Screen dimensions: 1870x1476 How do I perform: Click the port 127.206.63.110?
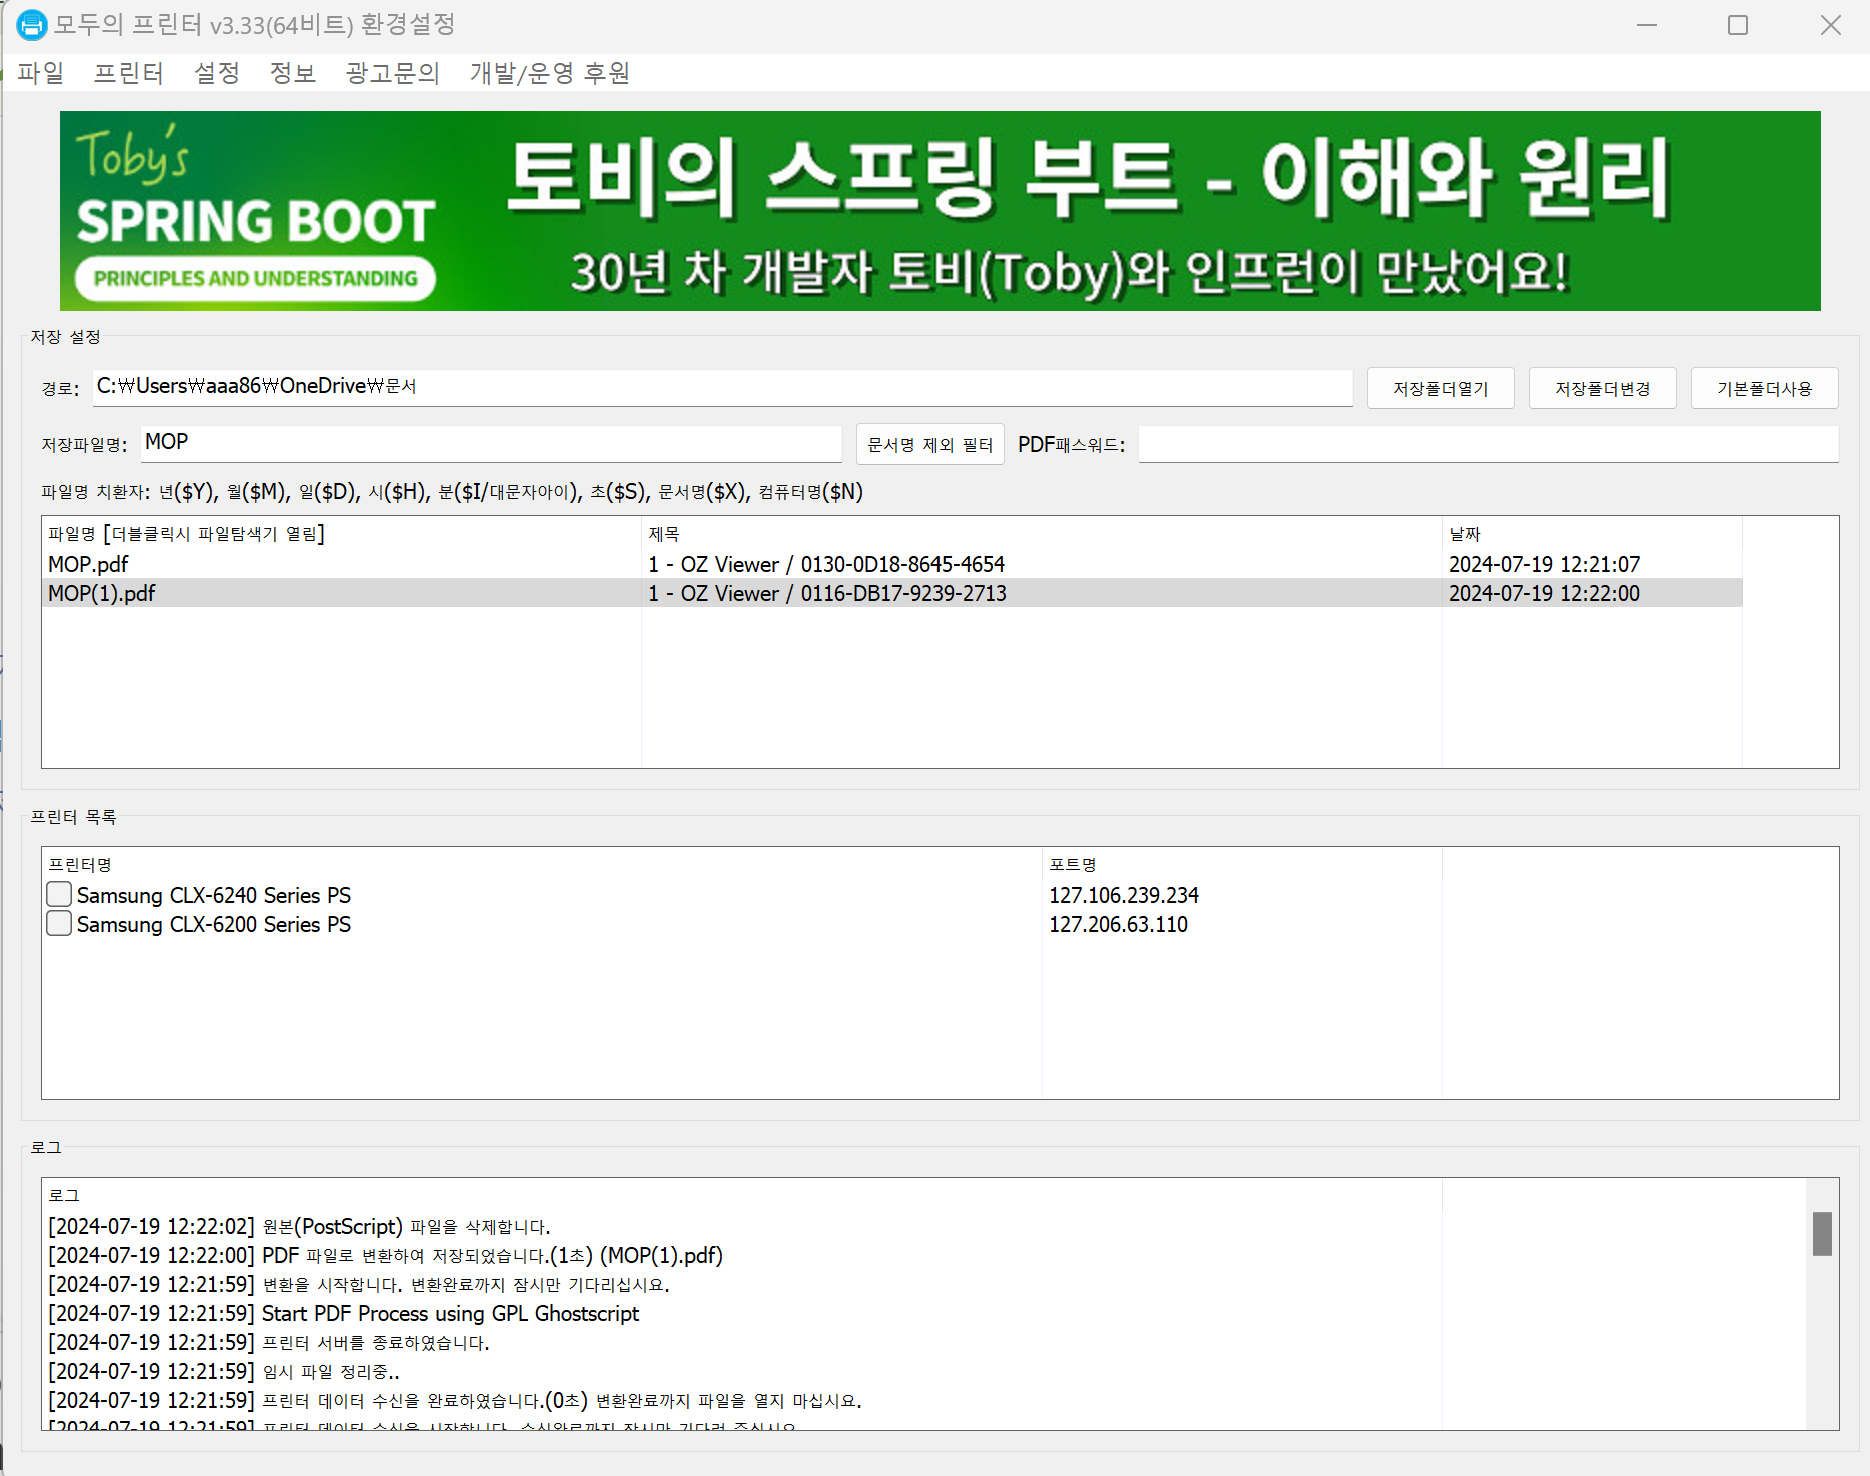point(1118,924)
